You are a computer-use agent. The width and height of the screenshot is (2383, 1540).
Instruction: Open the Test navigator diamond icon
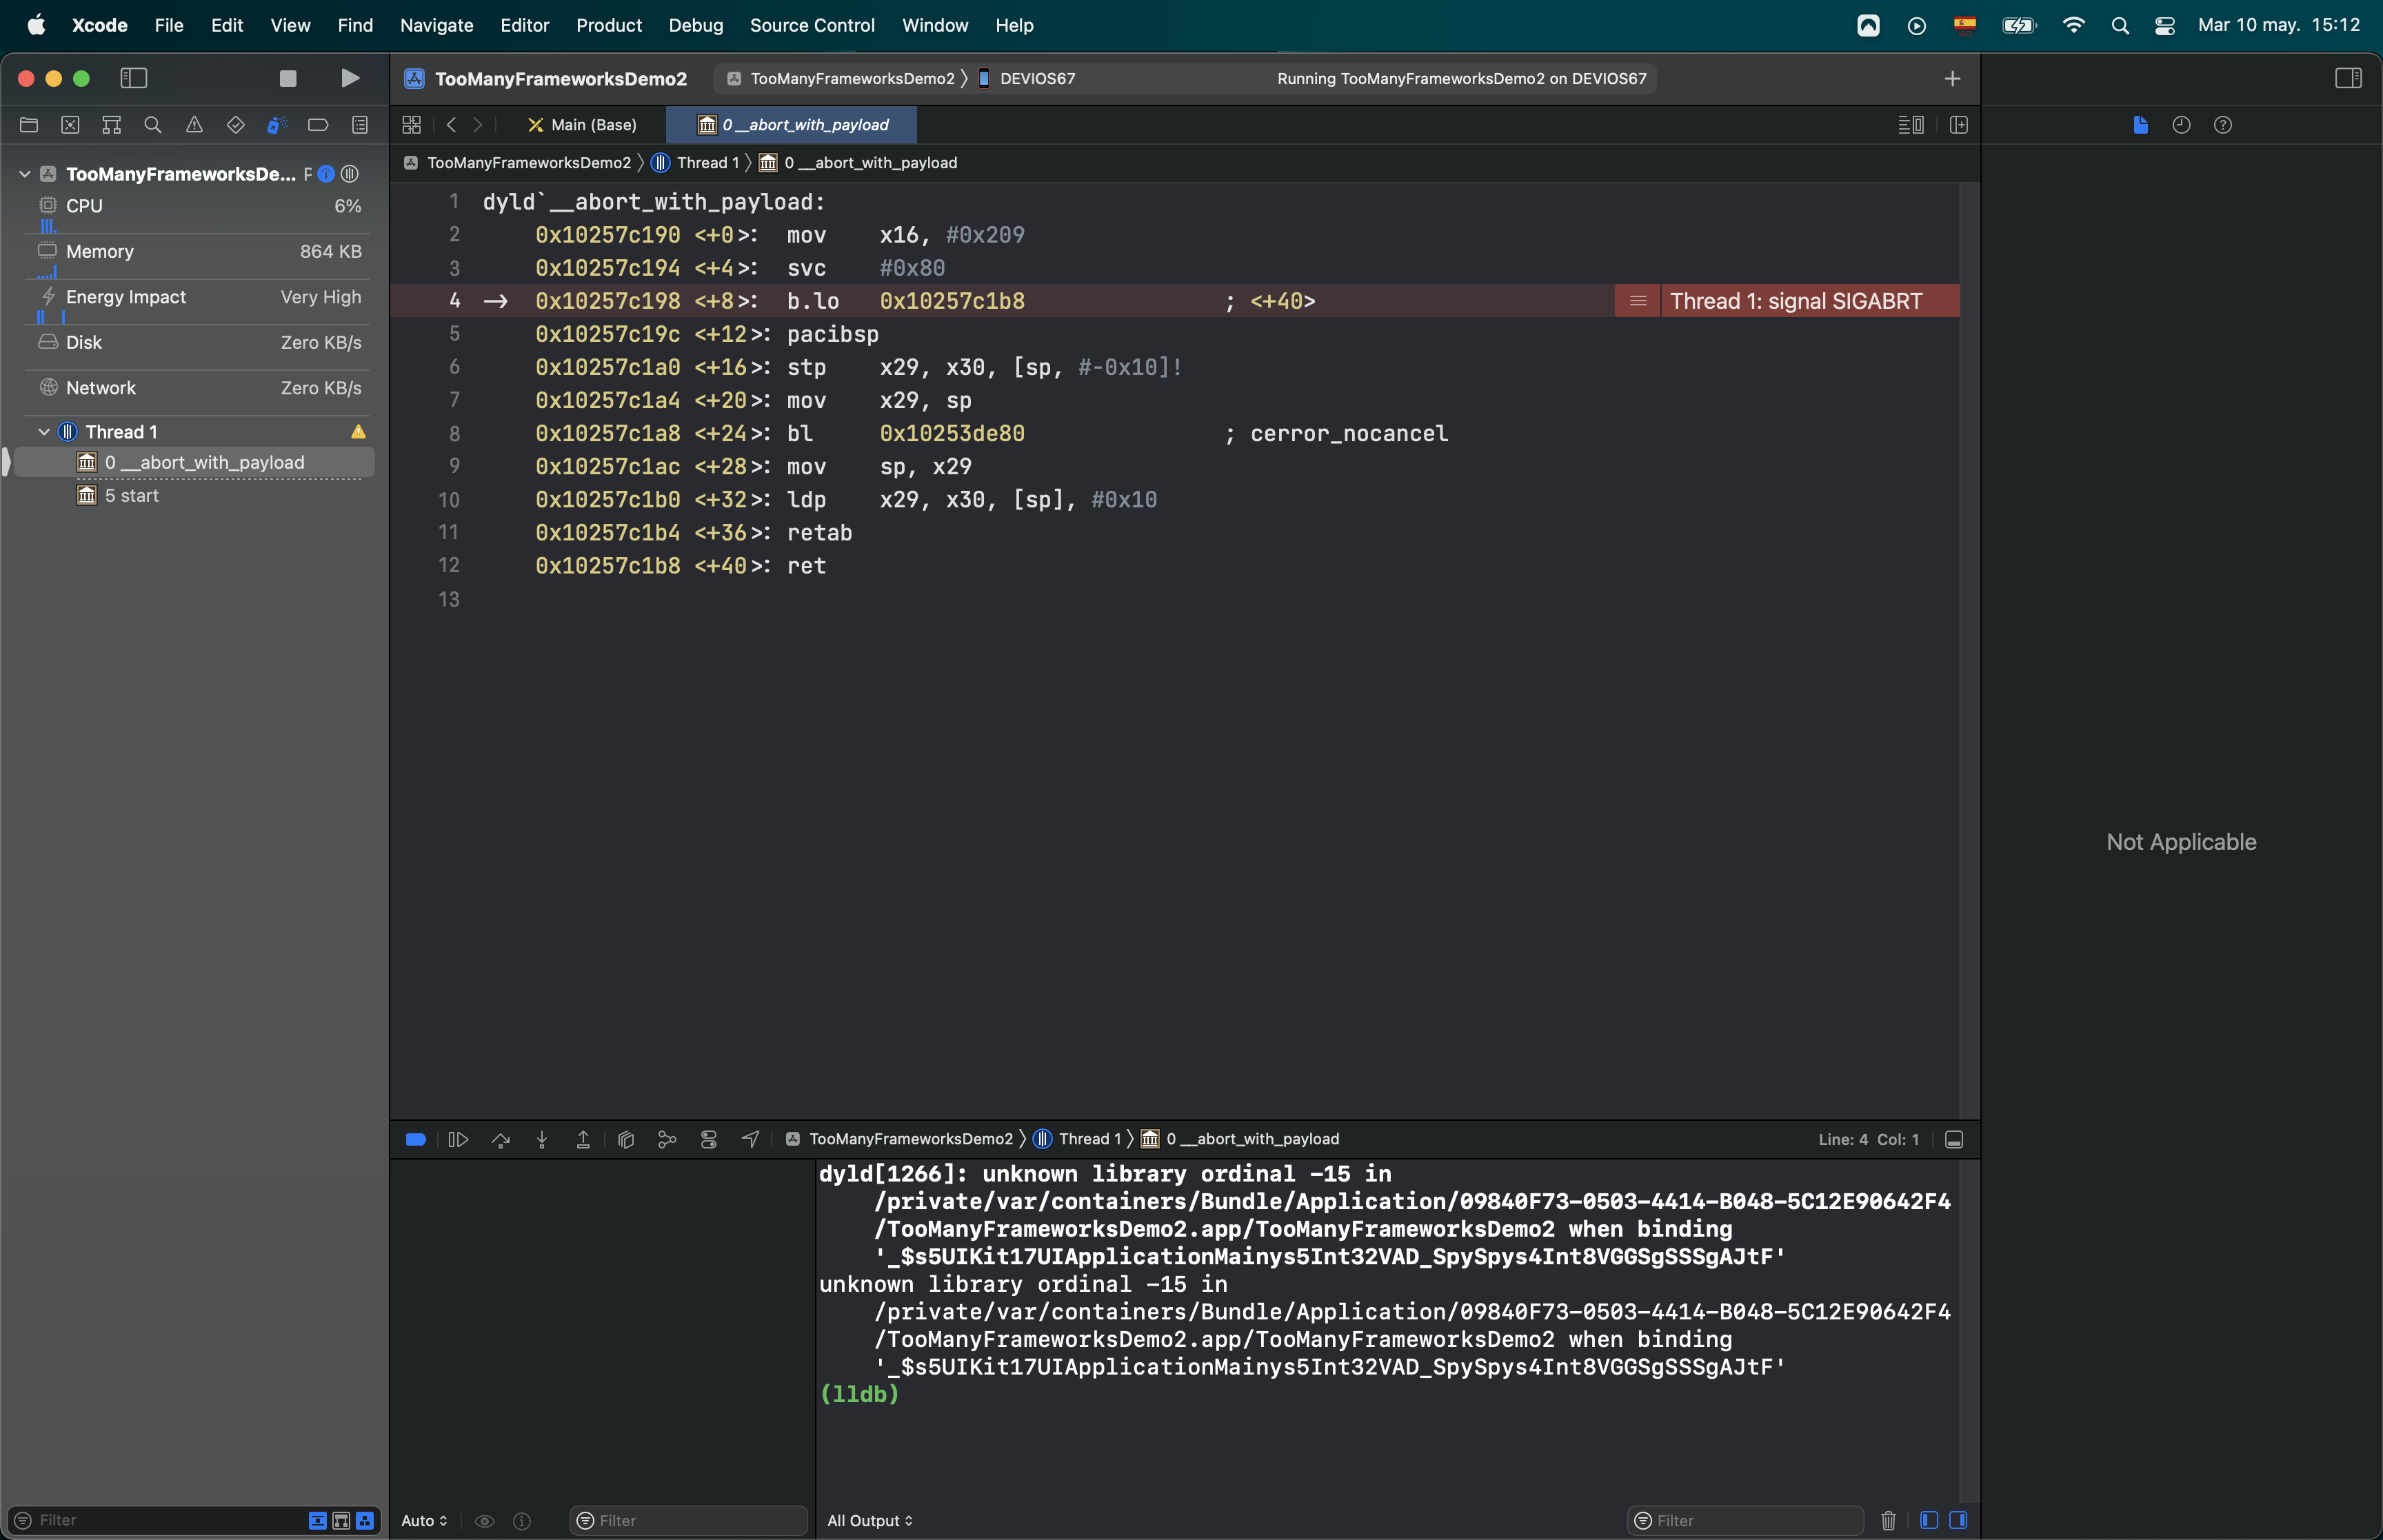click(x=236, y=125)
